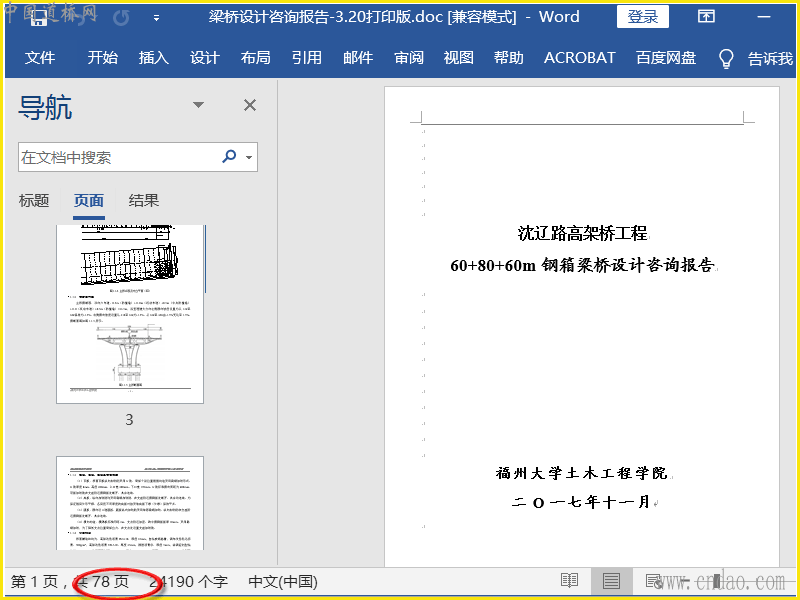The width and height of the screenshot is (800, 600).
Task: Click the 第 1 页，共 78 页 status entry
Action: pos(70,582)
